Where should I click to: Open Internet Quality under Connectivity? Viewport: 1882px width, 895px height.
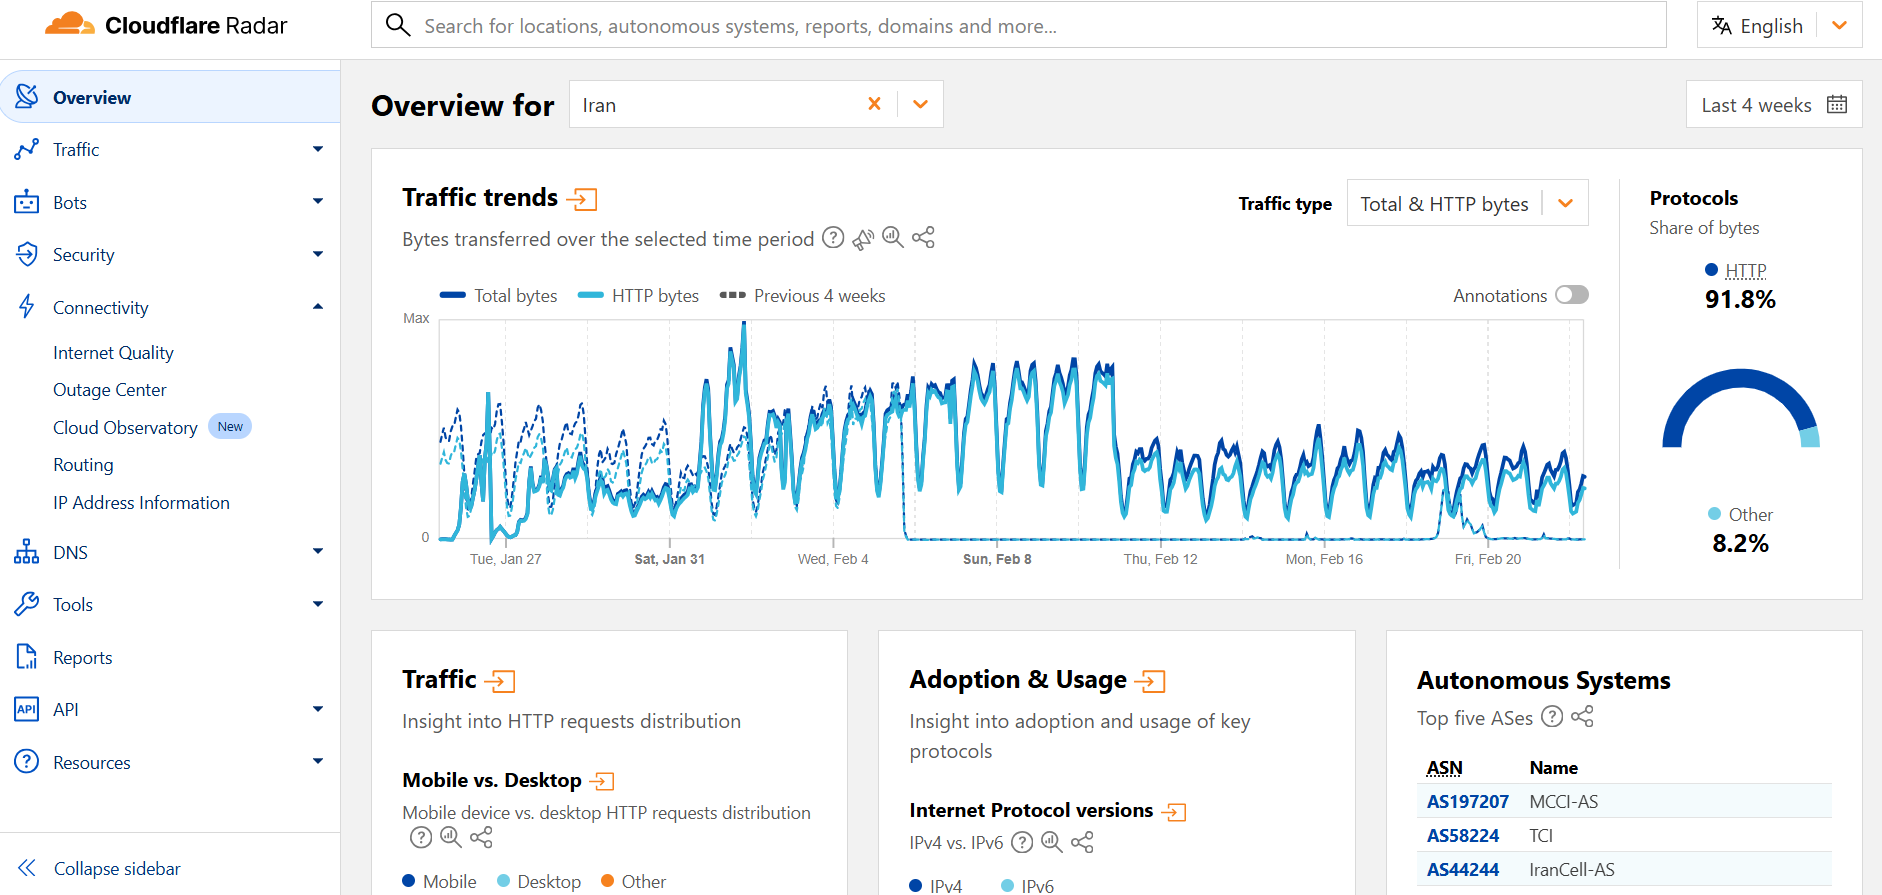[x=113, y=353]
